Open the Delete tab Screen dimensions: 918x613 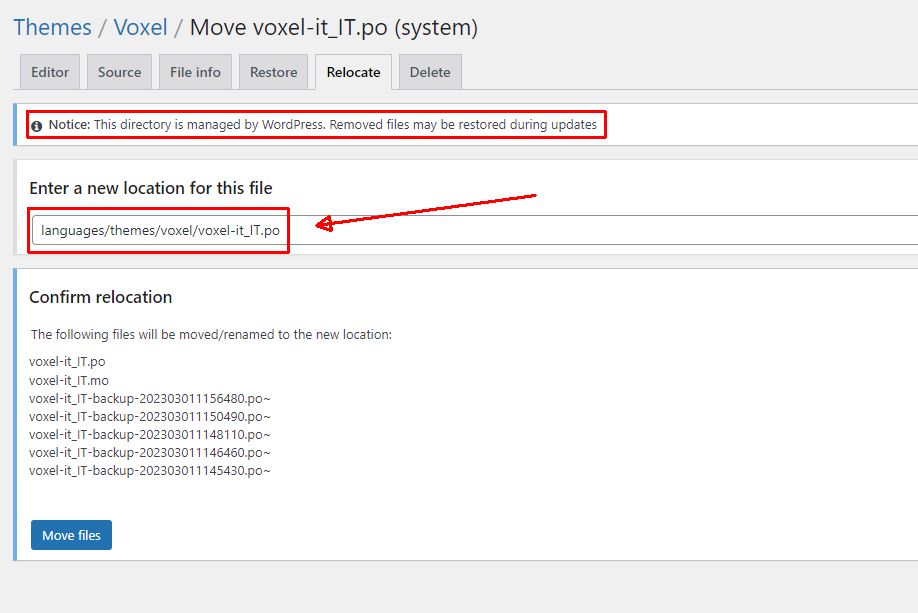click(429, 71)
